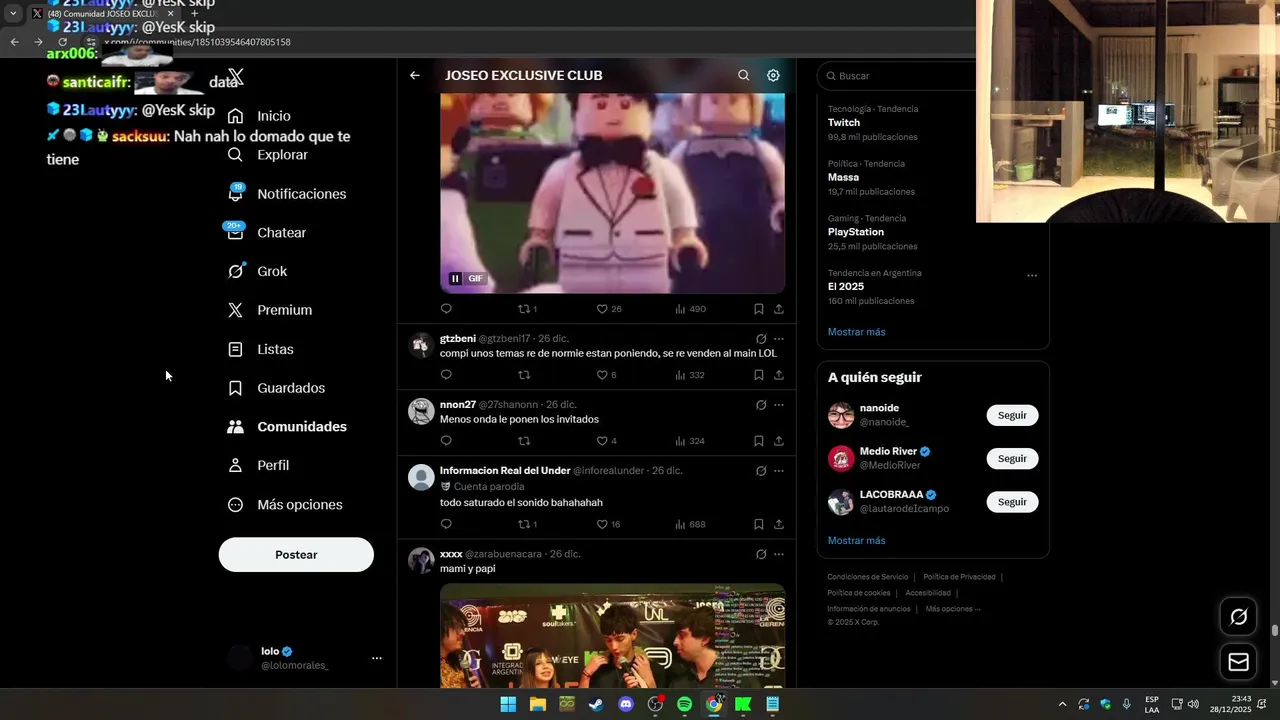Screen dimensions: 1280x720
Task: Show more follow suggestions via Mostrar más
Action: [x=856, y=541]
